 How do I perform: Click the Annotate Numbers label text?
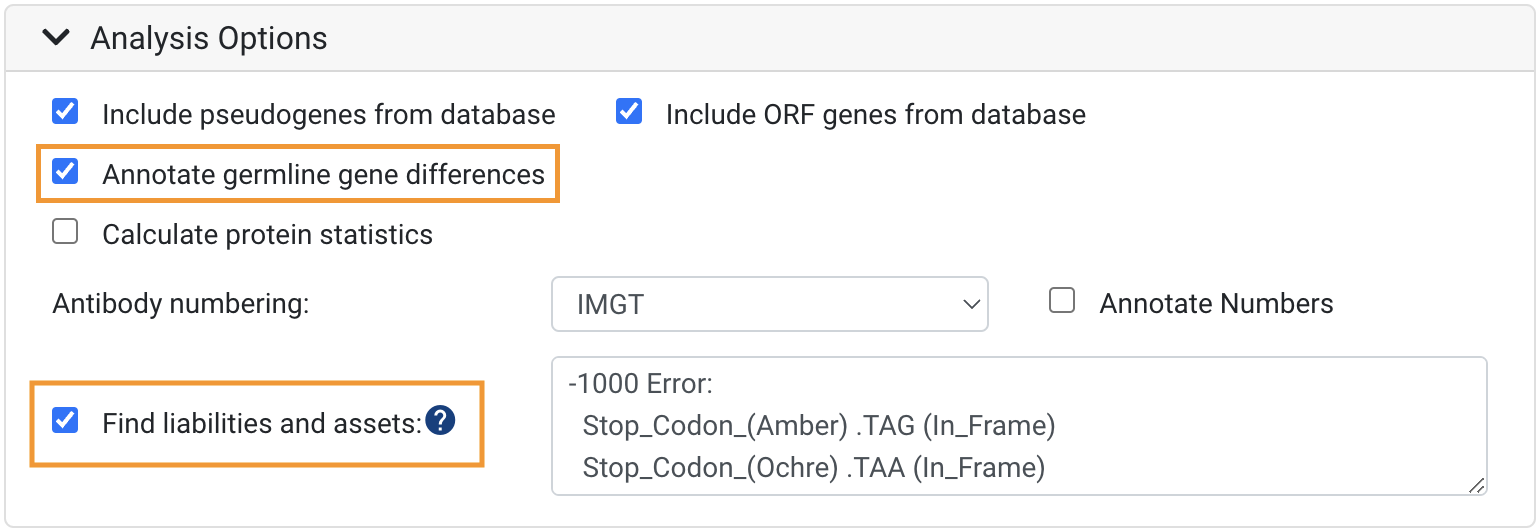(x=1217, y=304)
